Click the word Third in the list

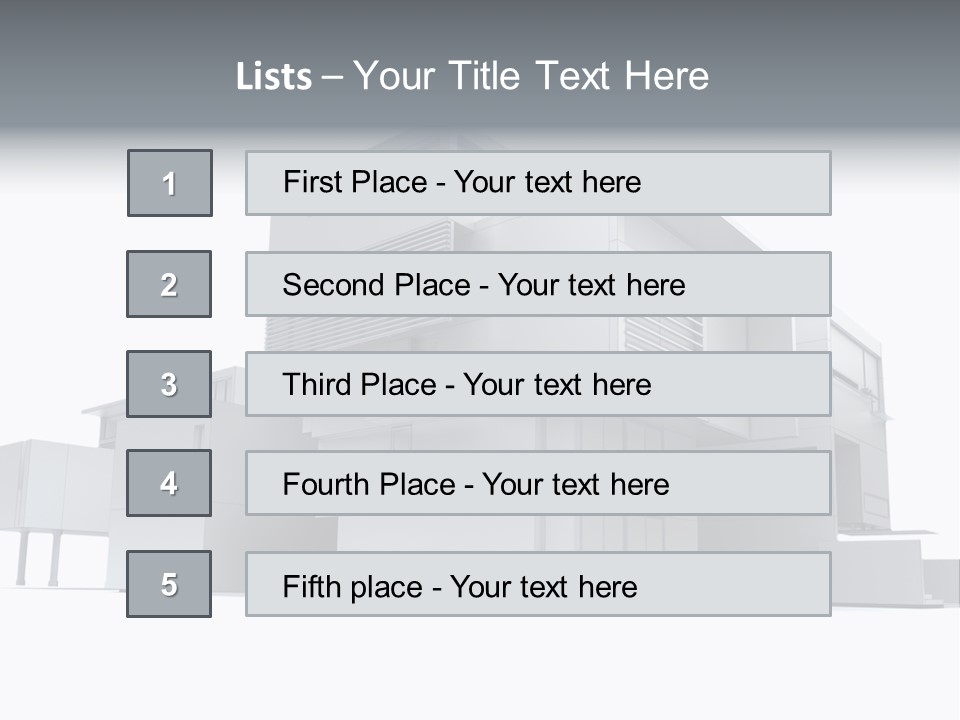tap(318, 385)
